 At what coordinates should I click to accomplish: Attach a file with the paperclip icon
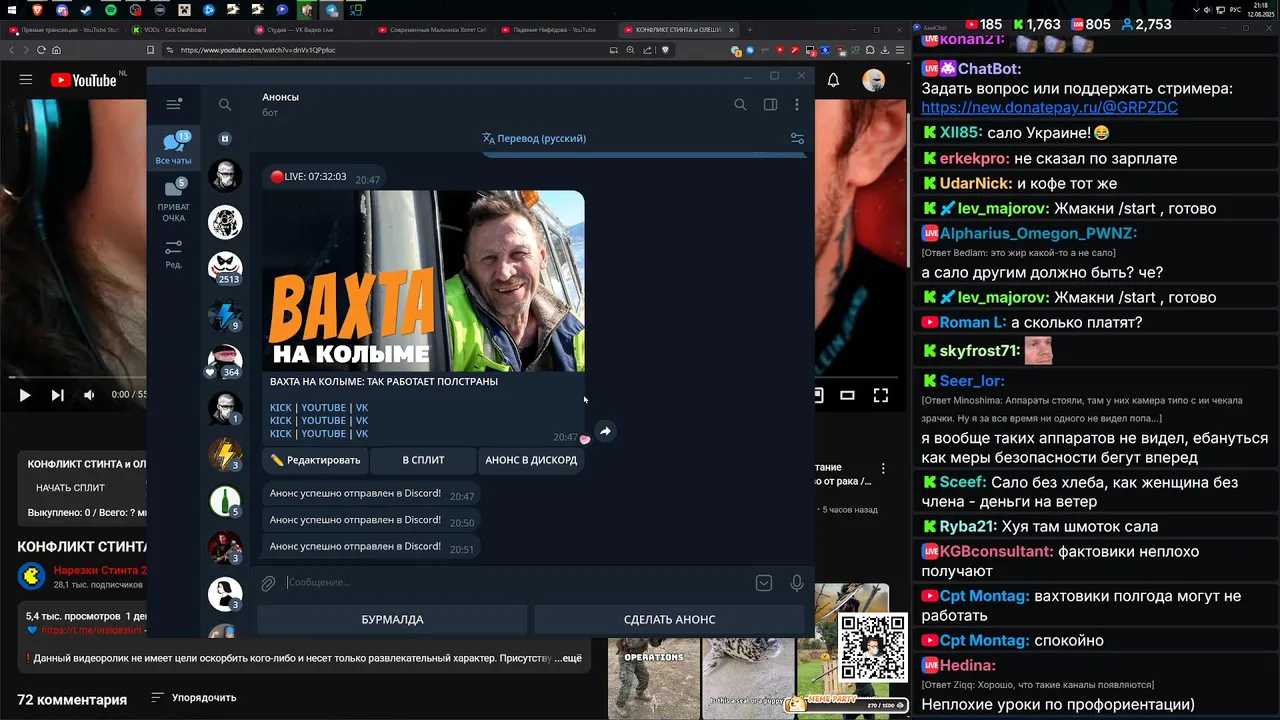coord(268,583)
